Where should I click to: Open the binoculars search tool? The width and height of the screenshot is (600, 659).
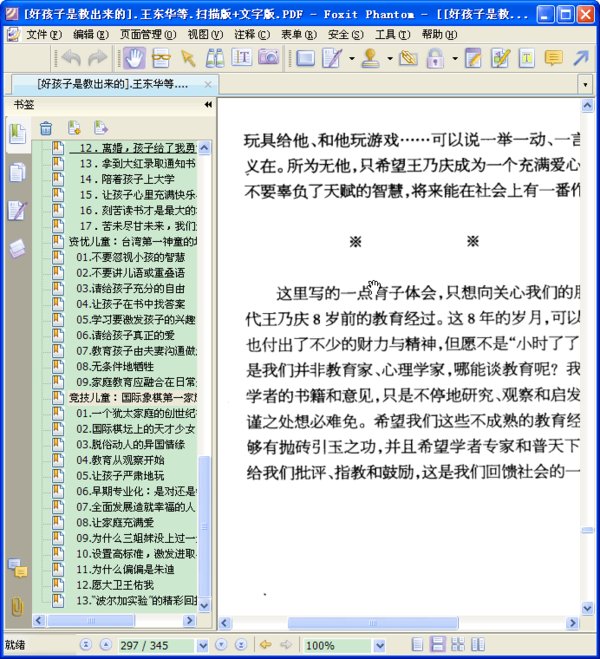pyautogui.click(x=215, y=58)
